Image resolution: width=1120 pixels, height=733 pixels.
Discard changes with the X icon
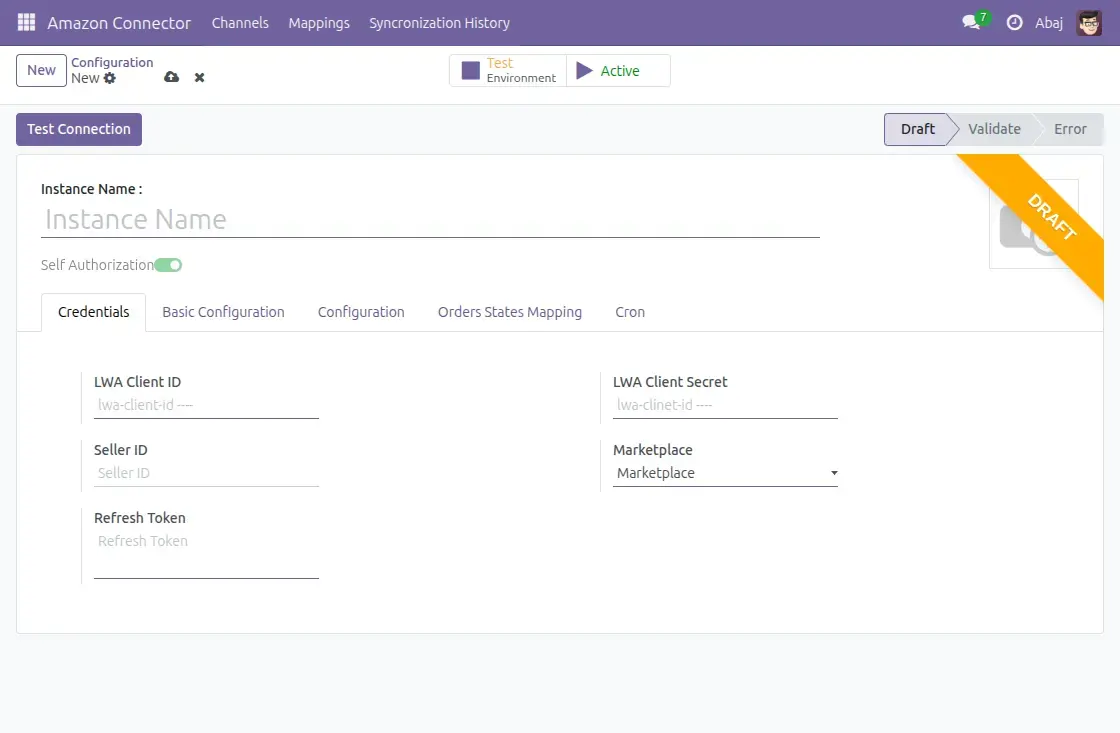(x=199, y=77)
